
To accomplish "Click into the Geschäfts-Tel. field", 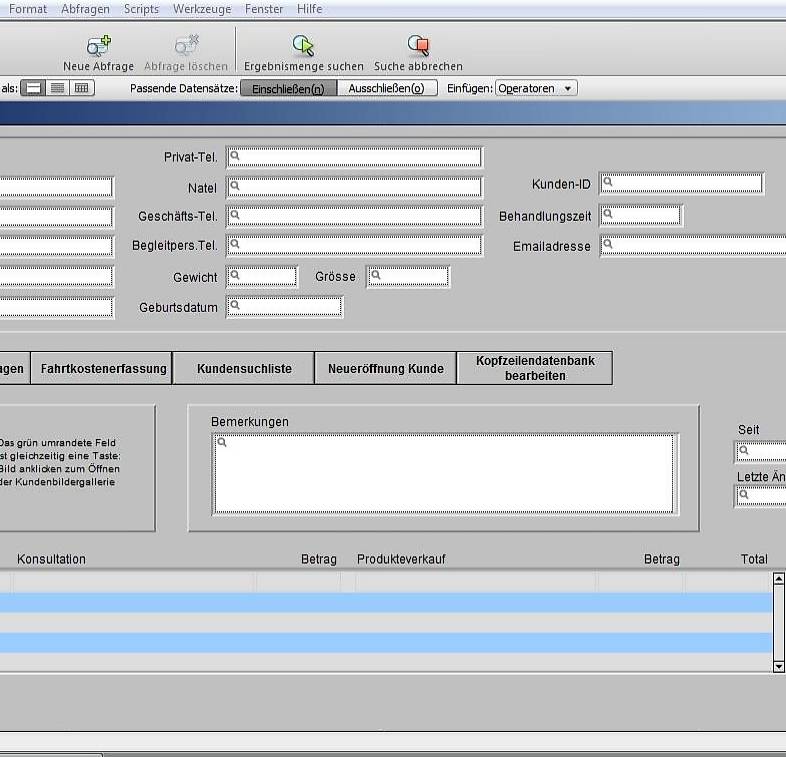I will tap(354, 216).
